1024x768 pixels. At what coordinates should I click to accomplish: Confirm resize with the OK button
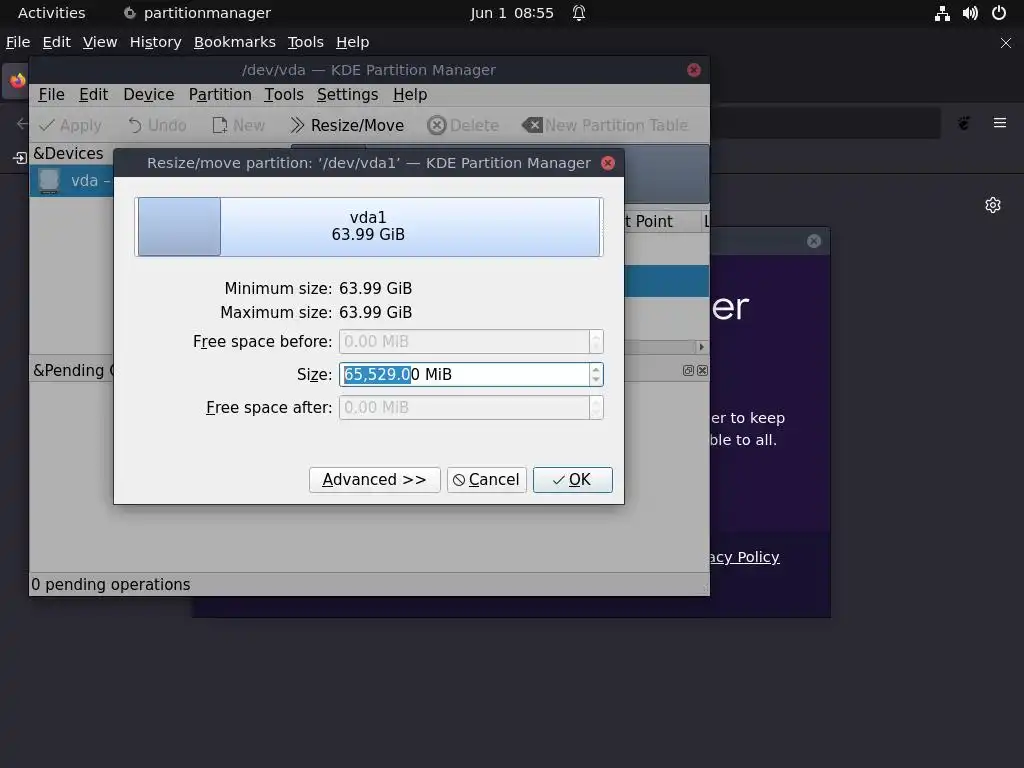point(572,479)
